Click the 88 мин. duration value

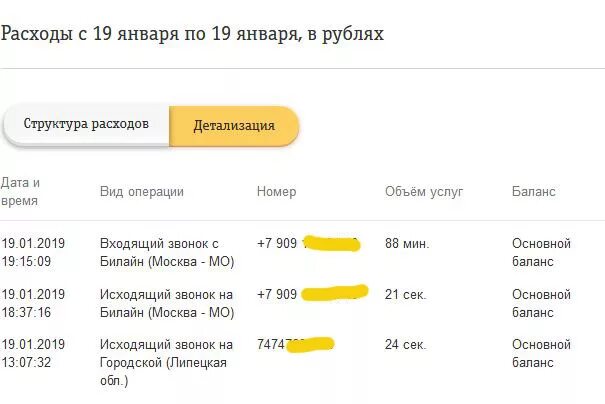tap(407, 244)
